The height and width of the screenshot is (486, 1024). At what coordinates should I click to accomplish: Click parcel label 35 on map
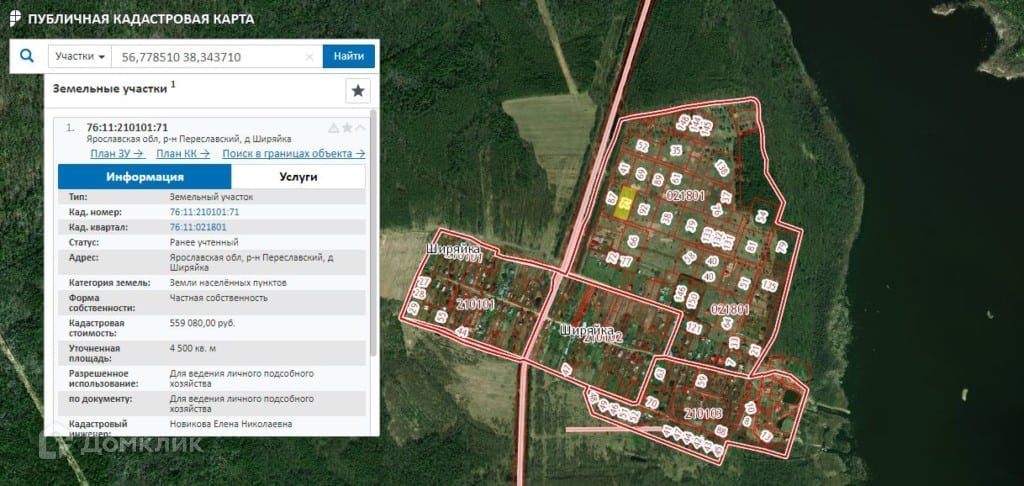[676, 151]
